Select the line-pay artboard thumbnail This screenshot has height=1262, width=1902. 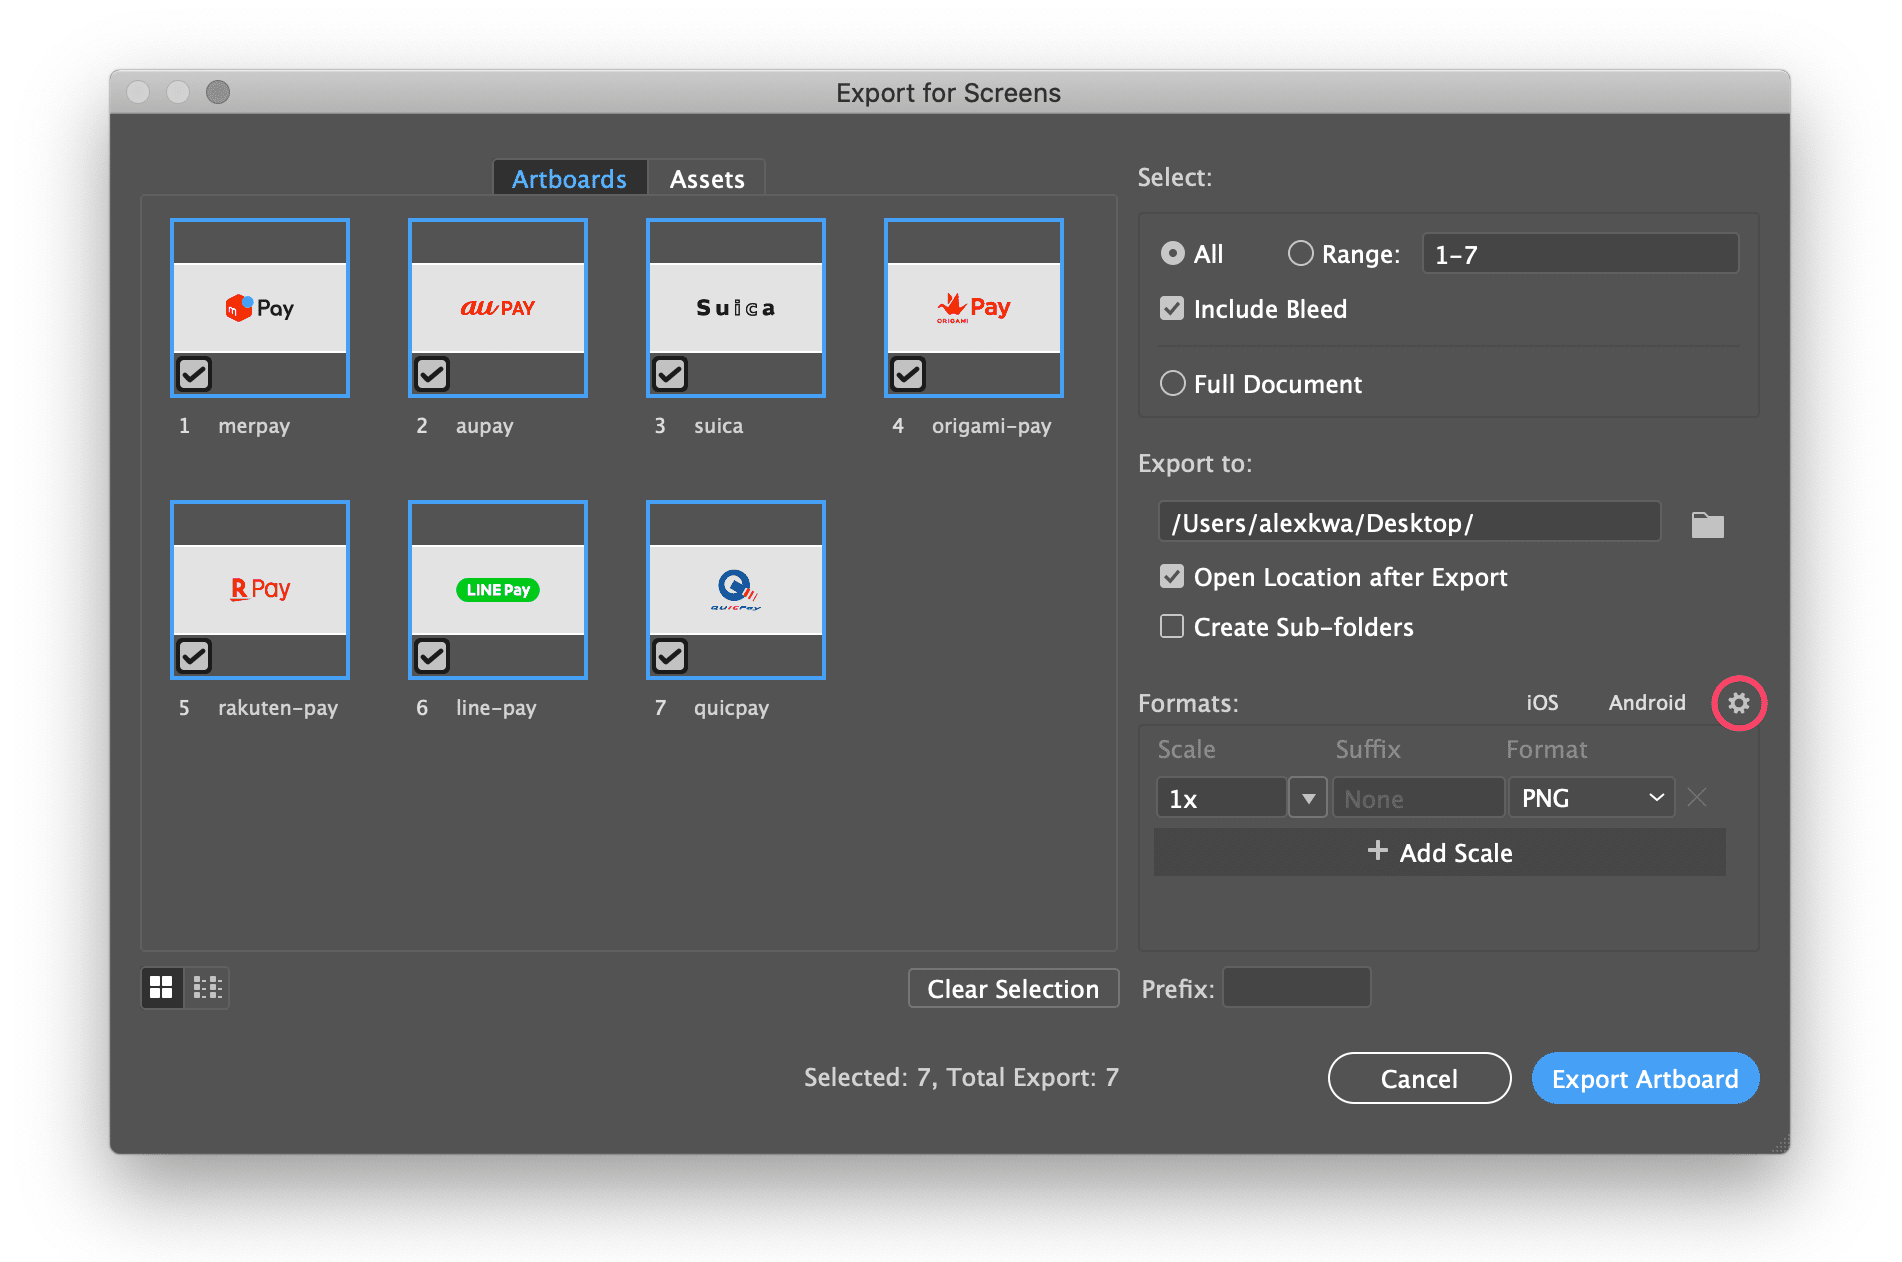498,590
